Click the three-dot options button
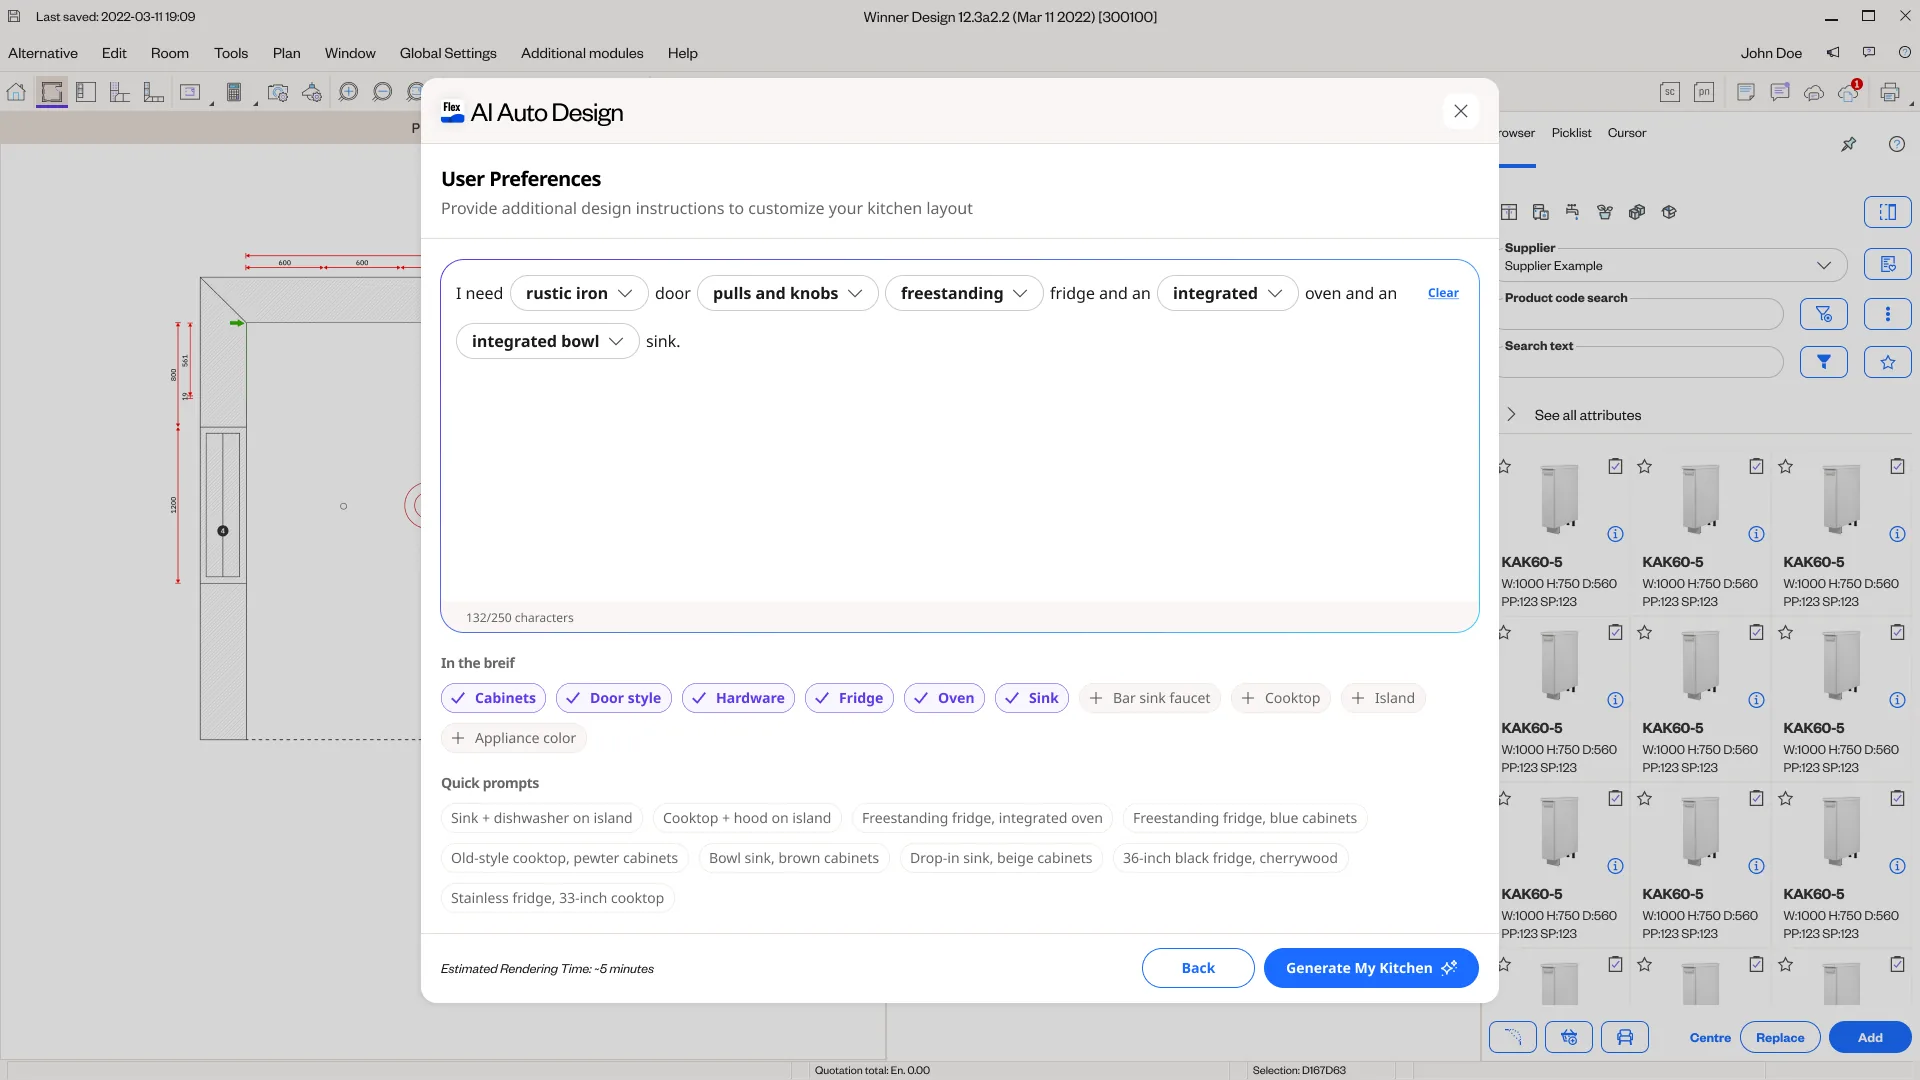1920x1080 pixels. pyautogui.click(x=1888, y=314)
